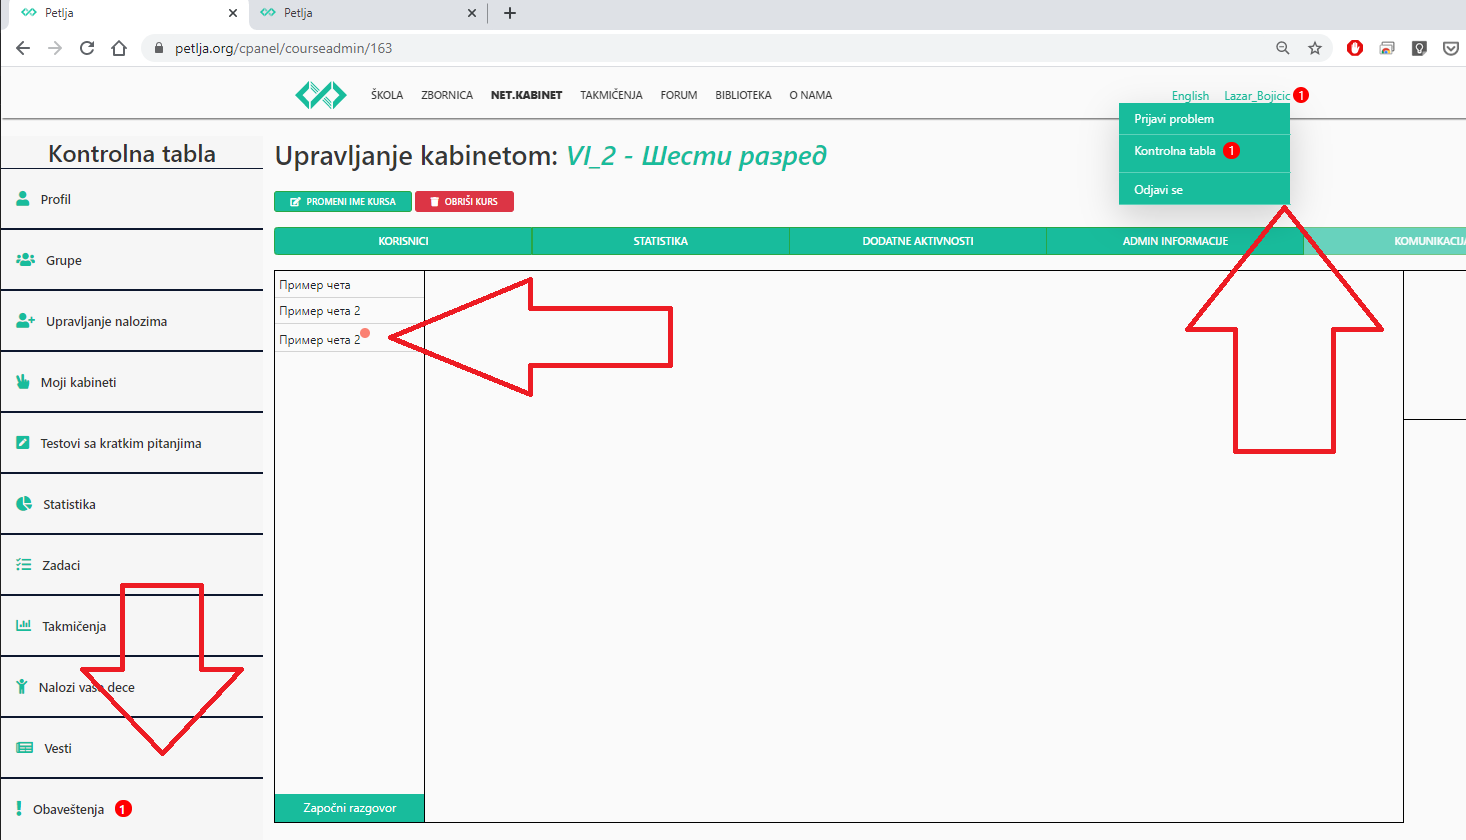Screen dimensions: 1466x840
Task: Click the zoom magnifier icon in address bar
Action: 1282,48
